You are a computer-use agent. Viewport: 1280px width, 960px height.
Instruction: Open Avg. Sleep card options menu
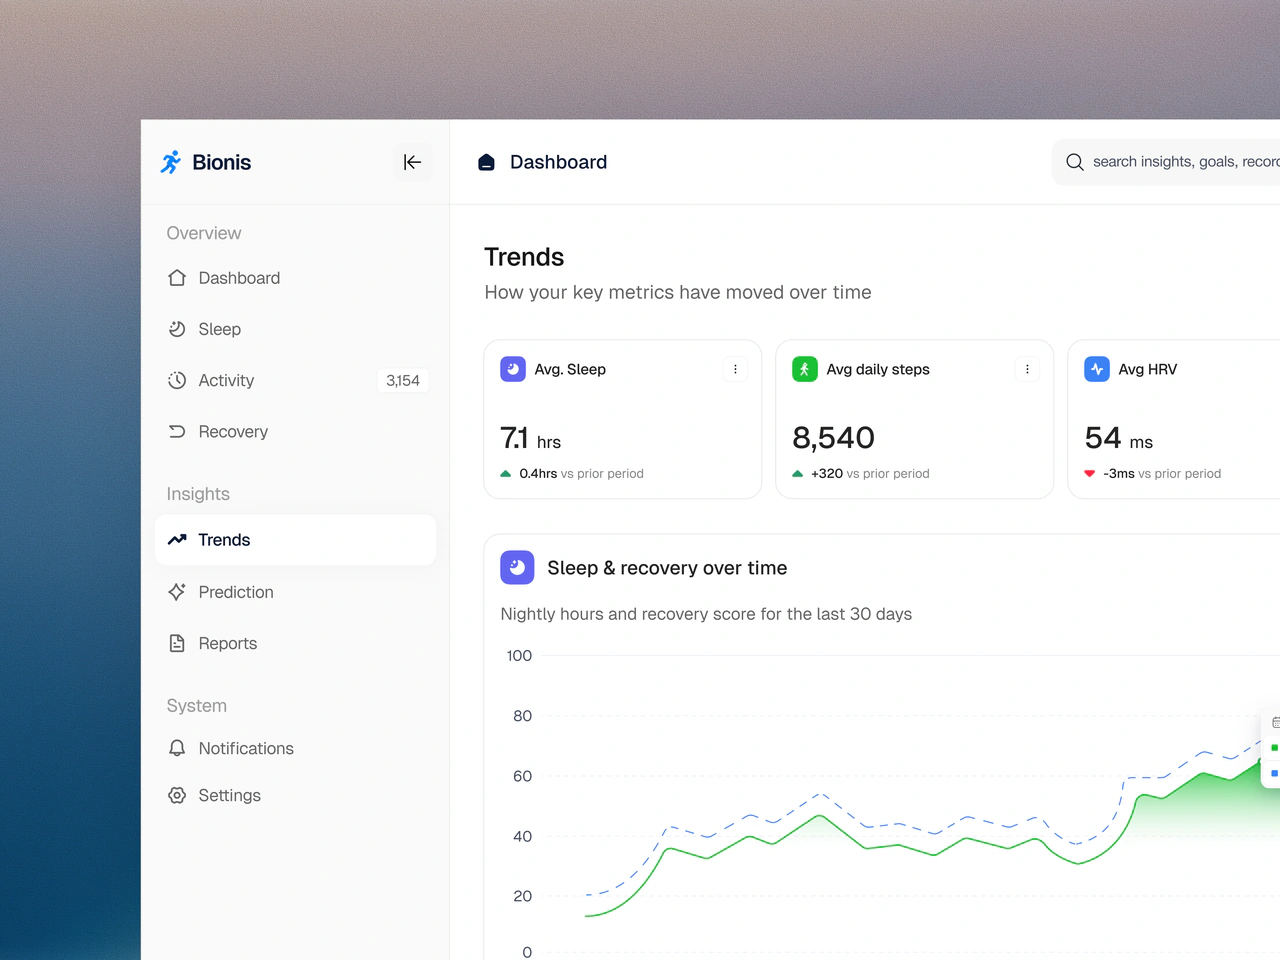(x=735, y=369)
